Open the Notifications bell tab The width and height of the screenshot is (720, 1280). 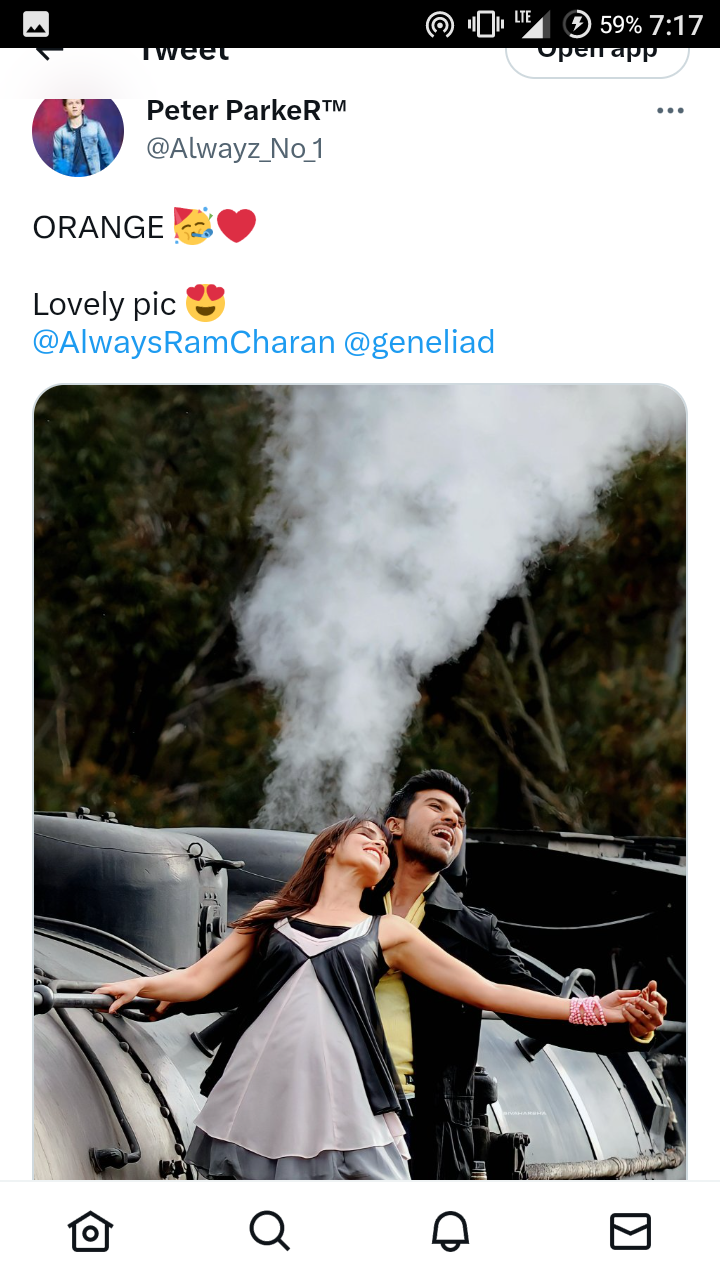pos(450,1231)
